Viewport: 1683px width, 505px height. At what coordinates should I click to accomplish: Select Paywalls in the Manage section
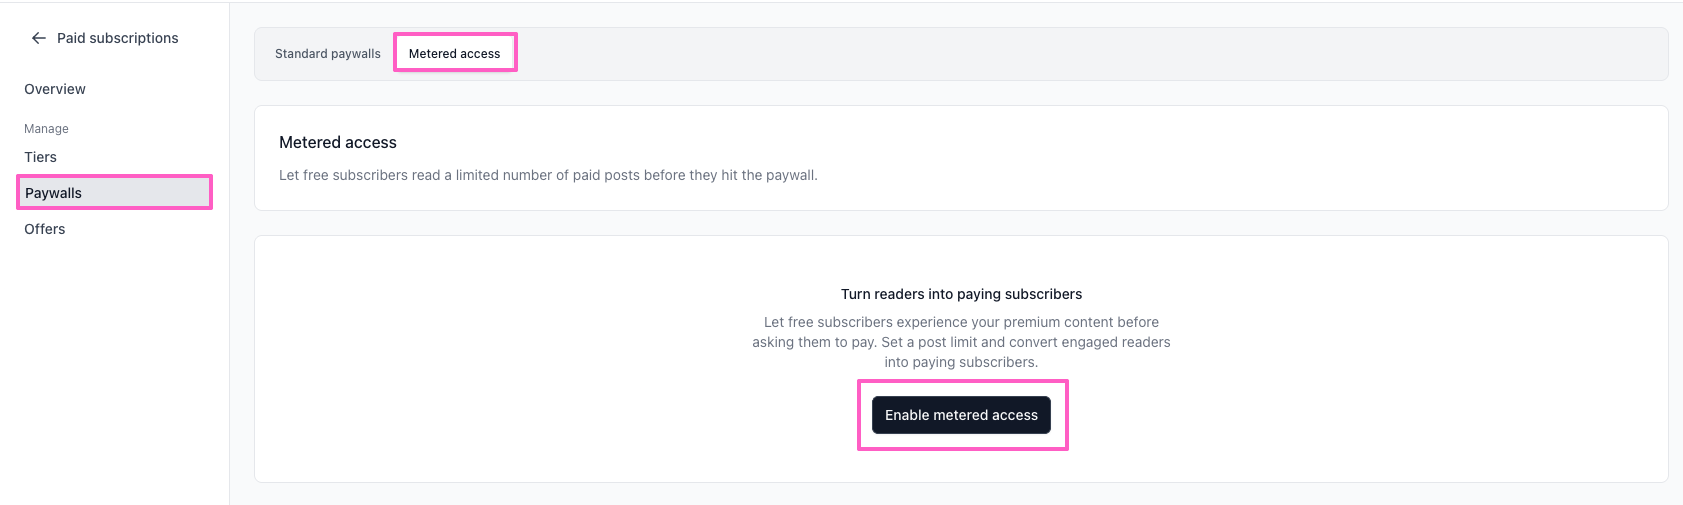114,192
